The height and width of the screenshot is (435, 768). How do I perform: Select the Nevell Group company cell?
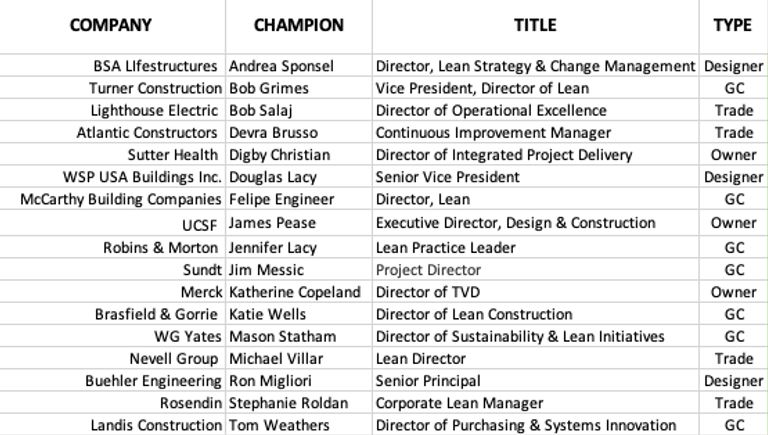[x=173, y=358]
